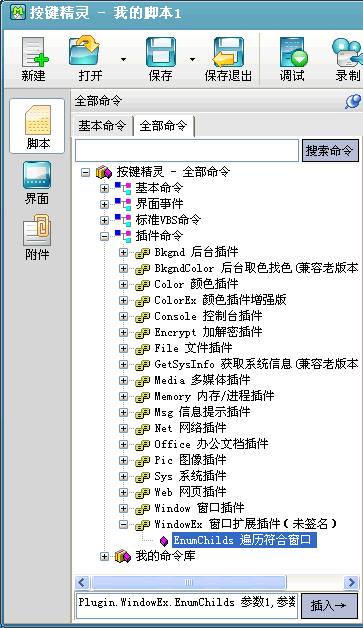
Task: Click the horizontal scrollbar thumb
Action: pyautogui.click(x=188, y=582)
